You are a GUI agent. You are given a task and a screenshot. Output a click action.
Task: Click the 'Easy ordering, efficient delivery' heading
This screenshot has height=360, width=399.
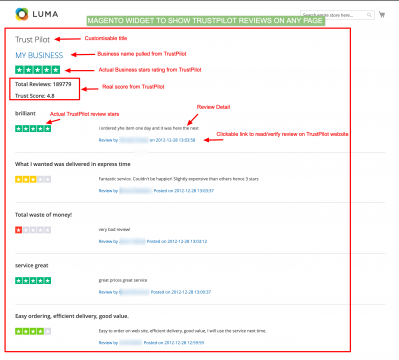[72, 316]
